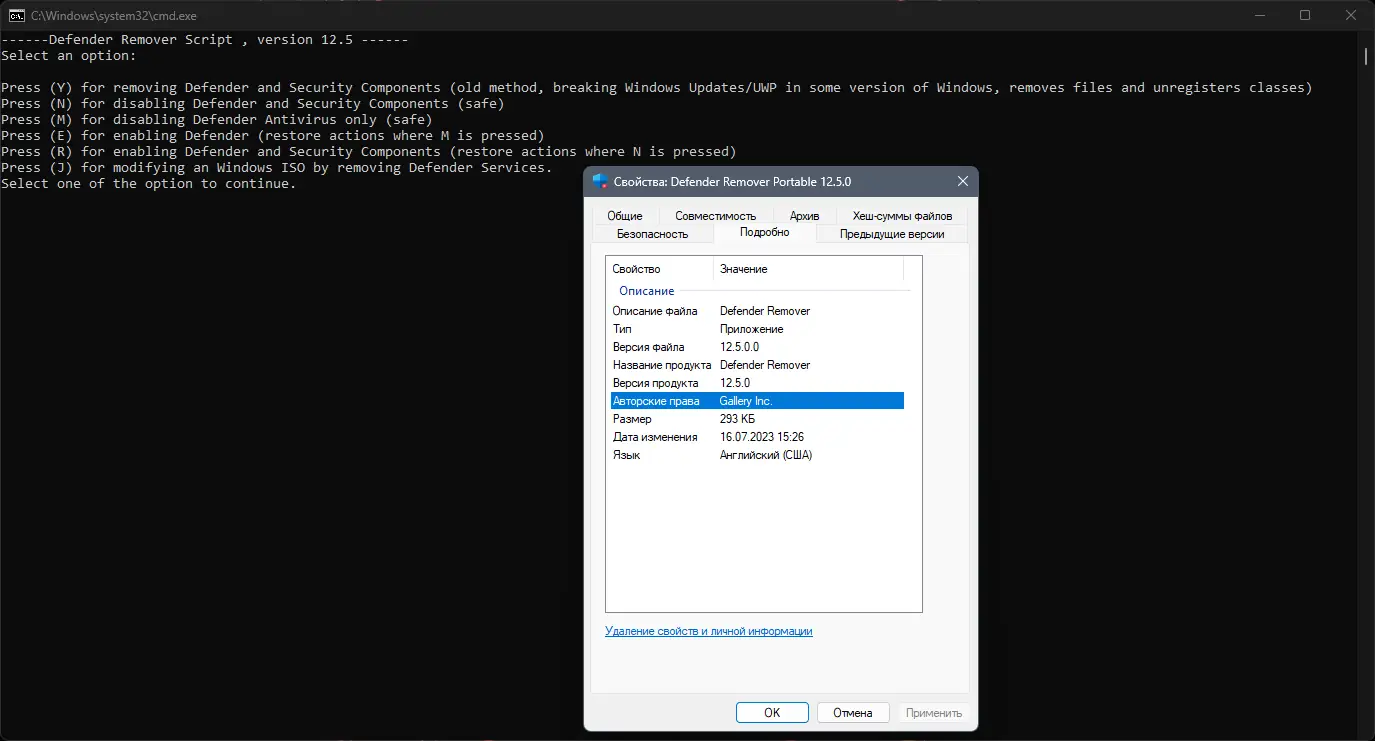Image resolution: width=1375 pixels, height=741 pixels.
Task: Click the Gallery Inc. copyright value
Action: [746, 401]
